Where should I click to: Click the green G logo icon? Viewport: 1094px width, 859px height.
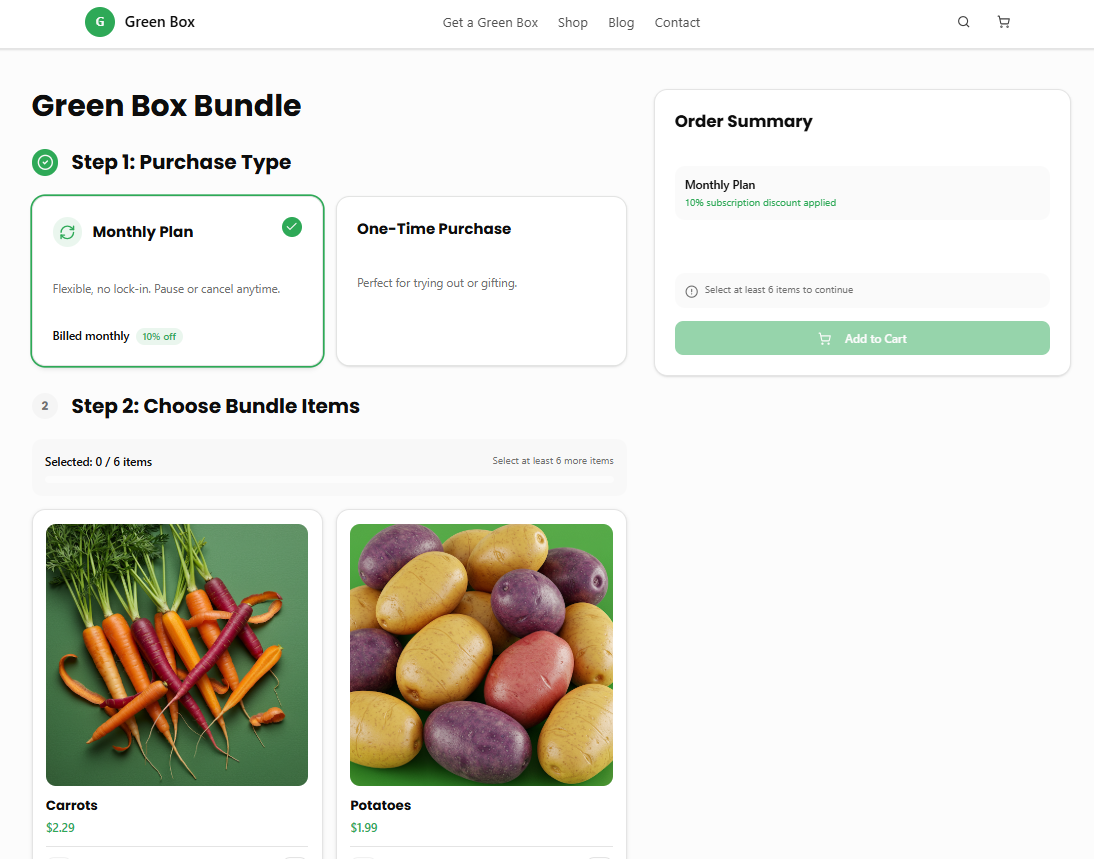tap(100, 22)
